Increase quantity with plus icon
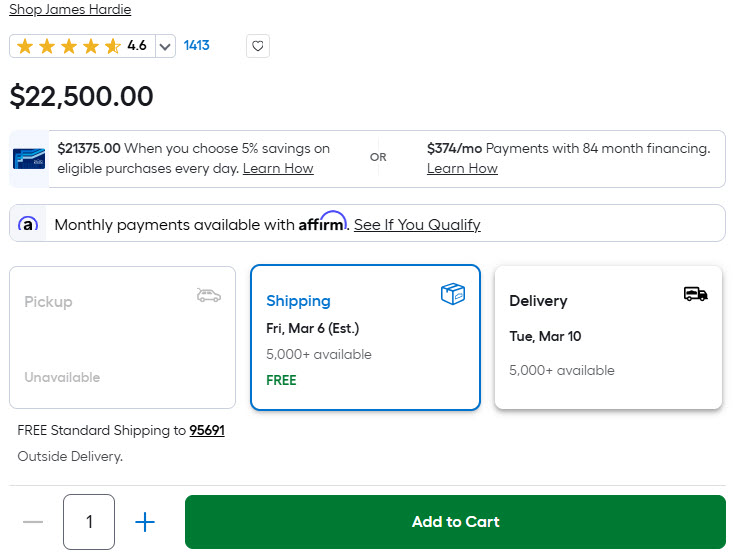The image size is (733, 557). click(x=145, y=522)
